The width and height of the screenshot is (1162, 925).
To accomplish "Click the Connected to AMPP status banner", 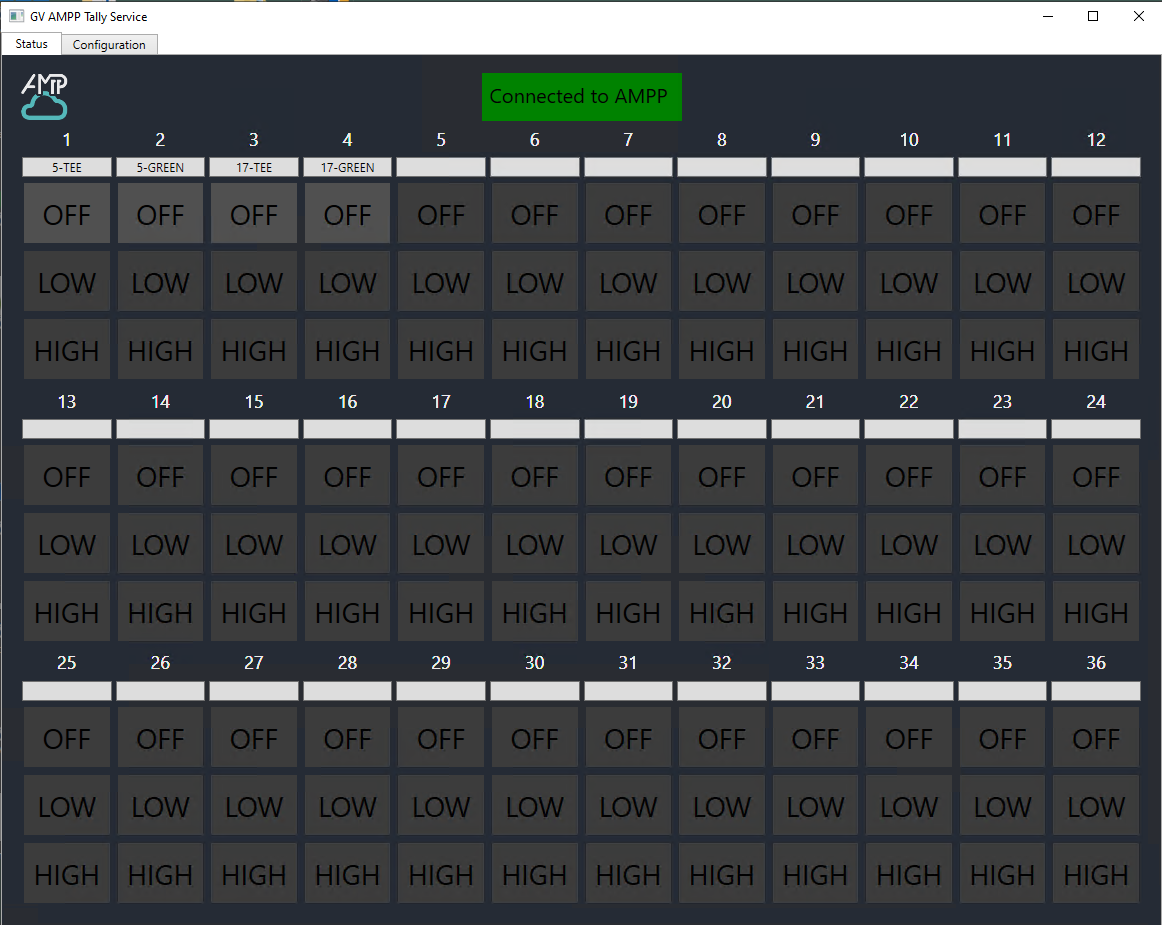I will 582,96.
